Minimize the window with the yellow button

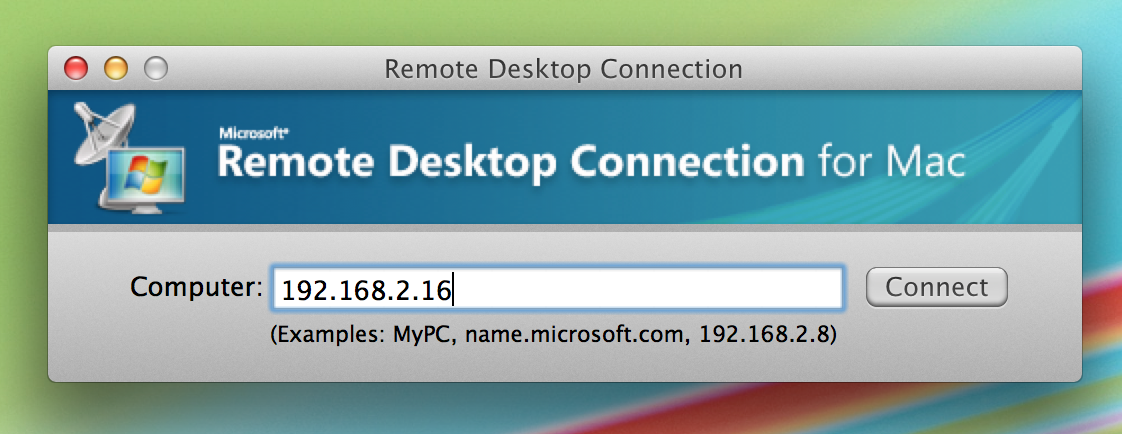[x=116, y=69]
